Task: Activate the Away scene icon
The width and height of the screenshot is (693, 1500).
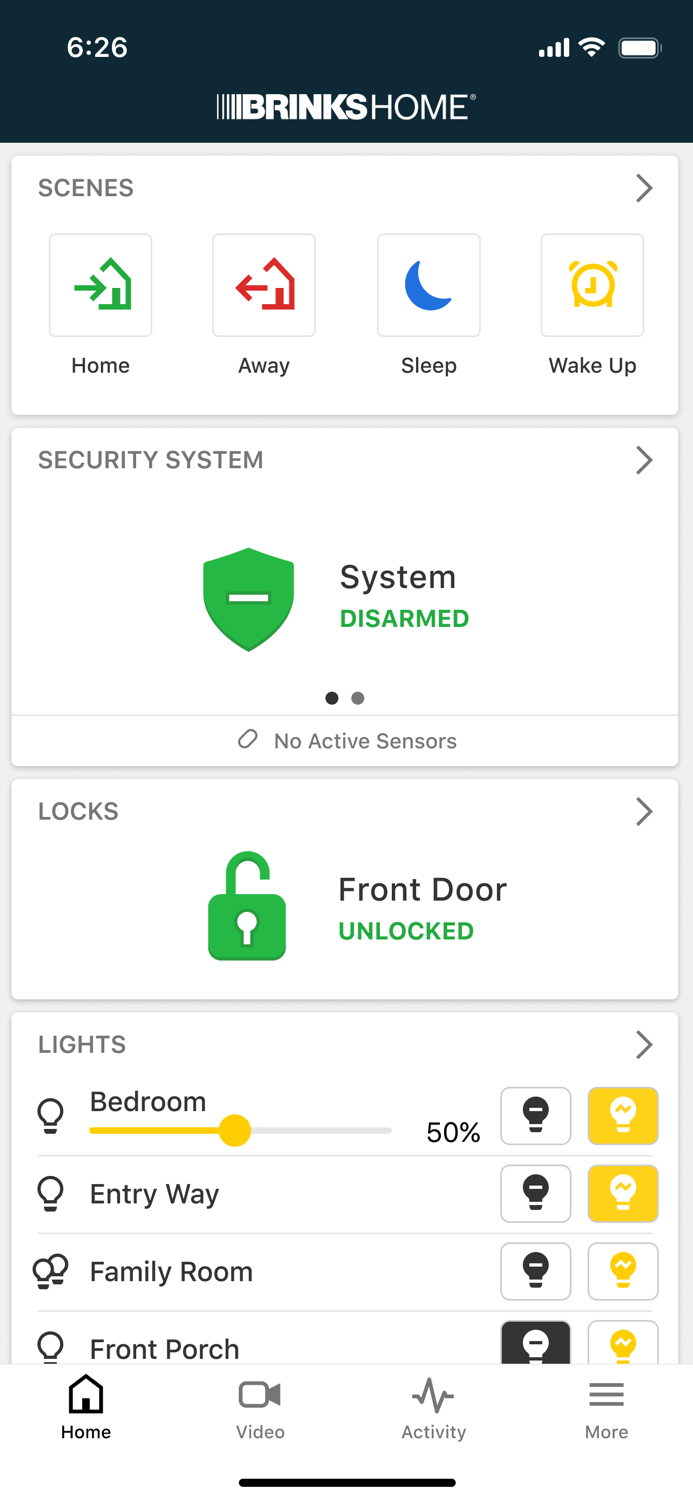Action: (x=263, y=285)
